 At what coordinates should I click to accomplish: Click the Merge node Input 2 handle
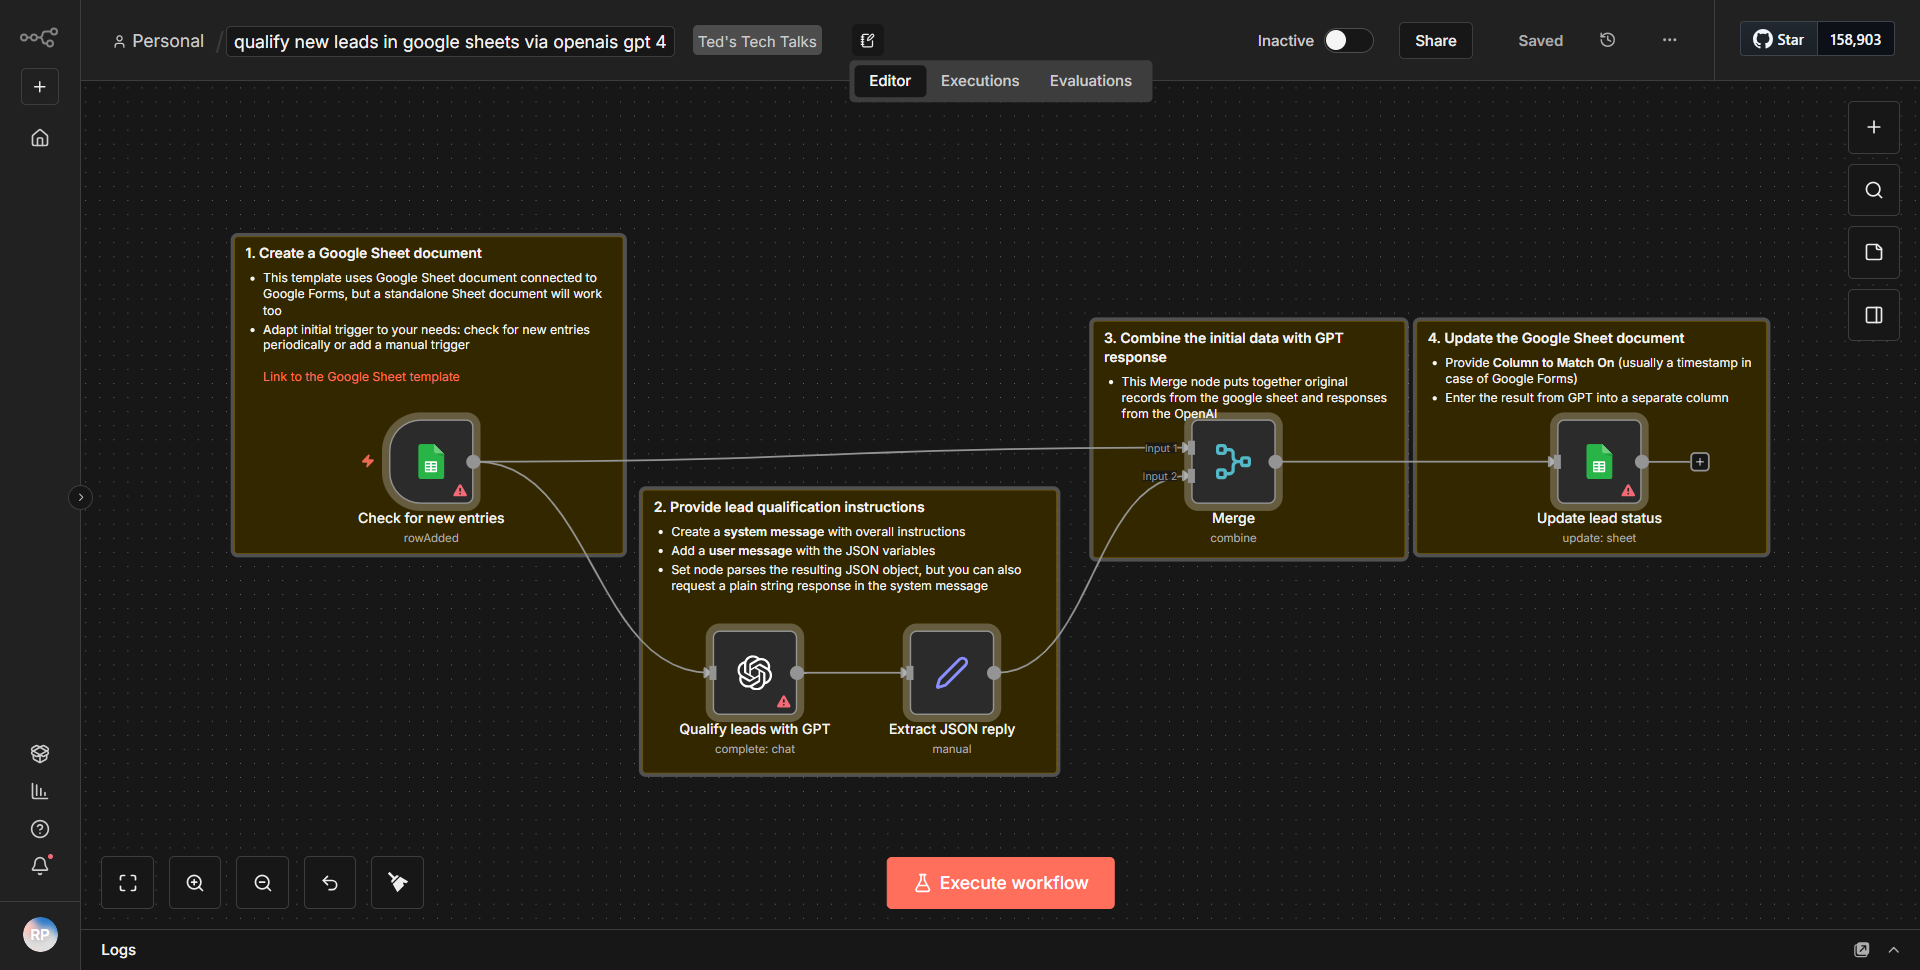point(1188,476)
